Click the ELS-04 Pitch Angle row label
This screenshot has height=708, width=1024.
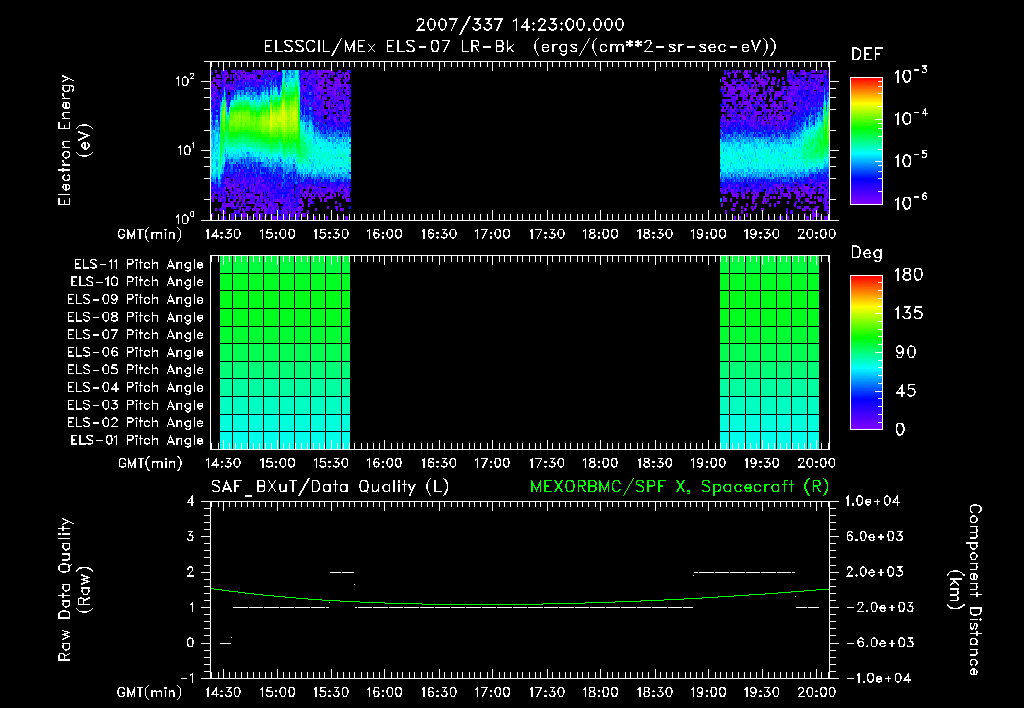135,387
